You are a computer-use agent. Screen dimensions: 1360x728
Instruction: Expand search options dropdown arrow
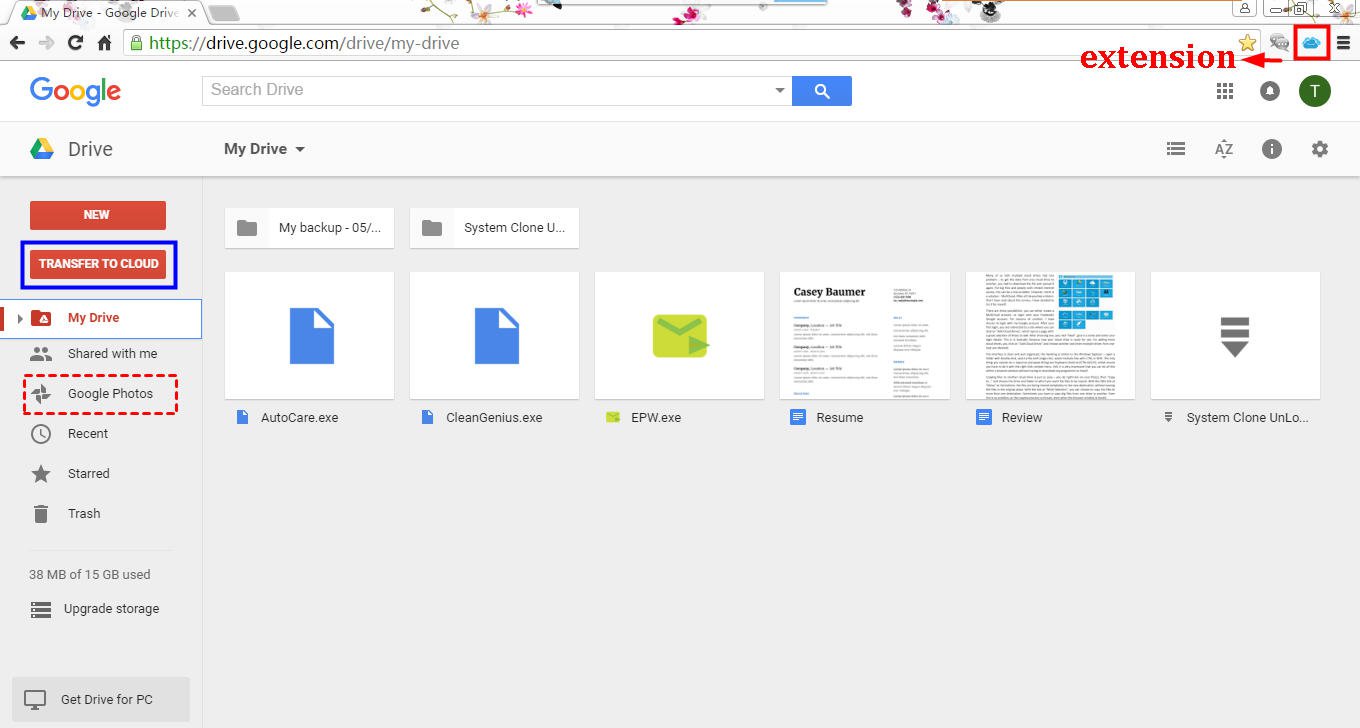(x=780, y=90)
